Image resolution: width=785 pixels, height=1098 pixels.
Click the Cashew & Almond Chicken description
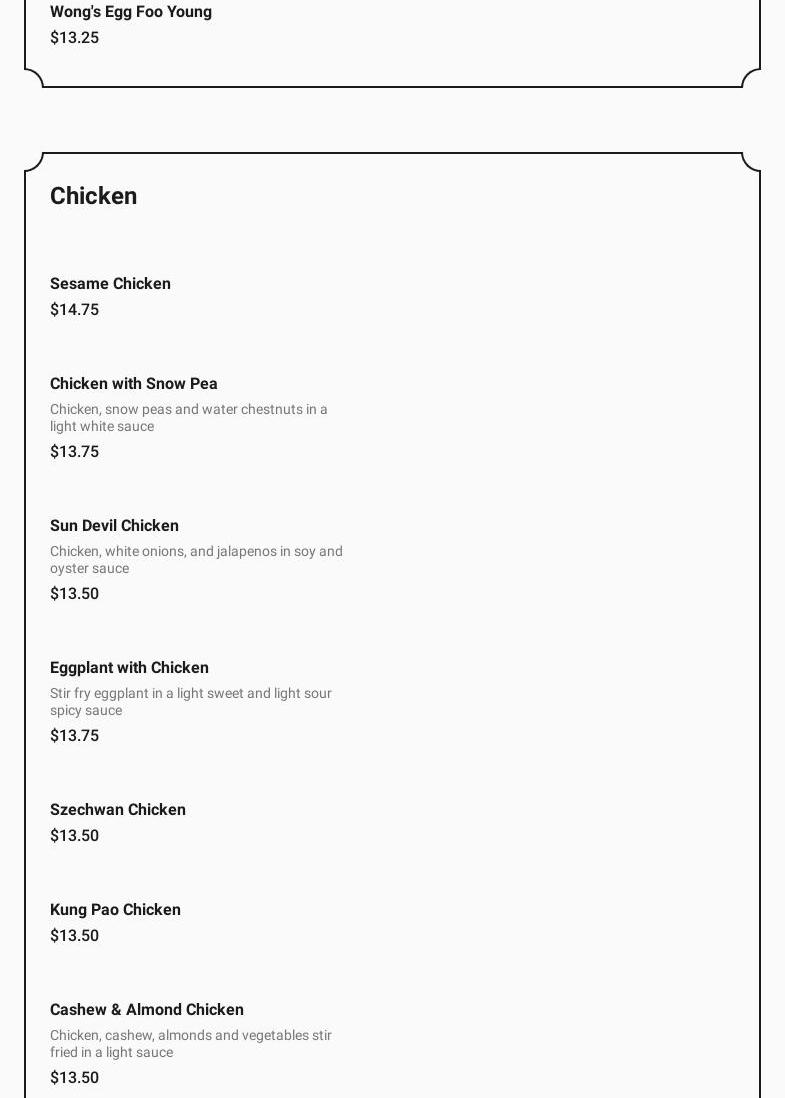[x=190, y=1044]
